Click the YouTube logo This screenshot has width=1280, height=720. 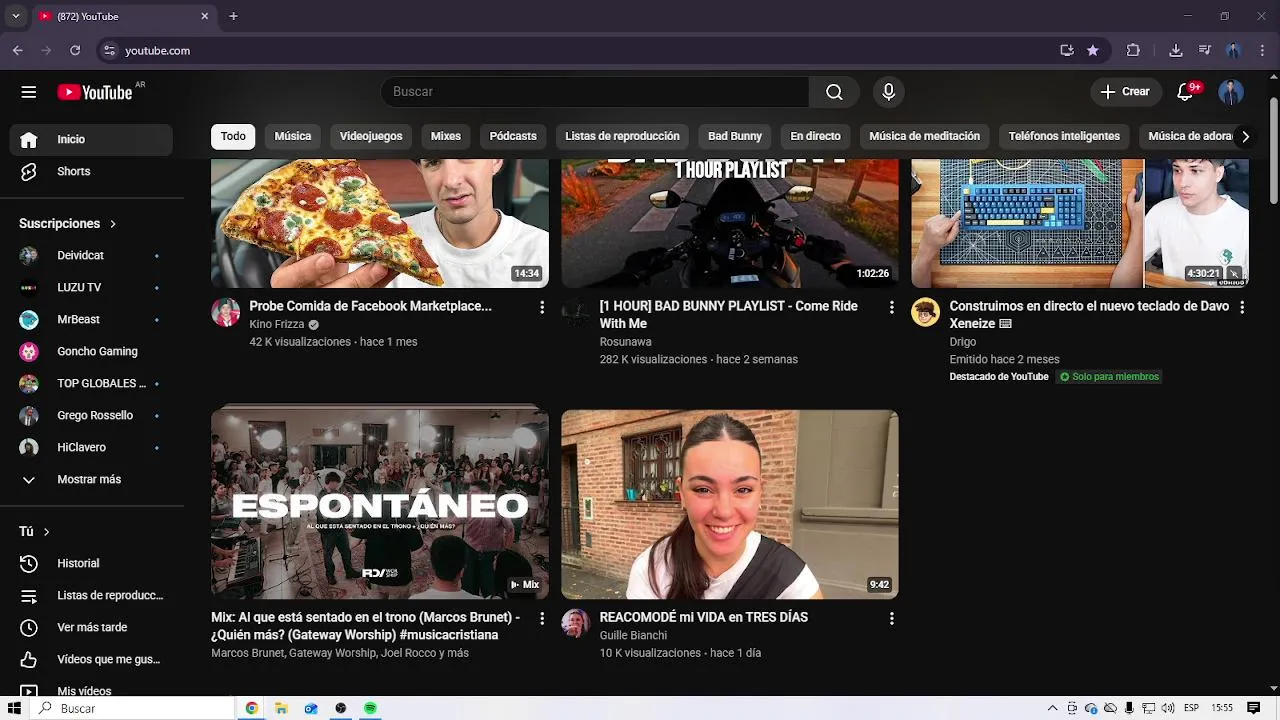(x=95, y=92)
